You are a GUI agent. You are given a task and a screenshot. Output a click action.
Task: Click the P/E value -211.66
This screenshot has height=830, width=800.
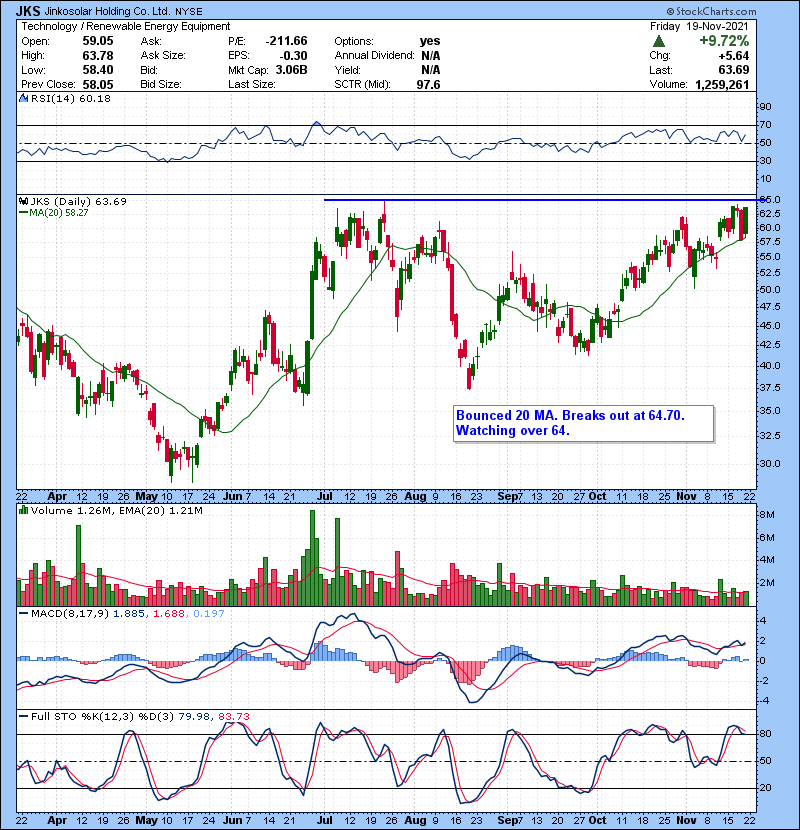click(x=286, y=41)
